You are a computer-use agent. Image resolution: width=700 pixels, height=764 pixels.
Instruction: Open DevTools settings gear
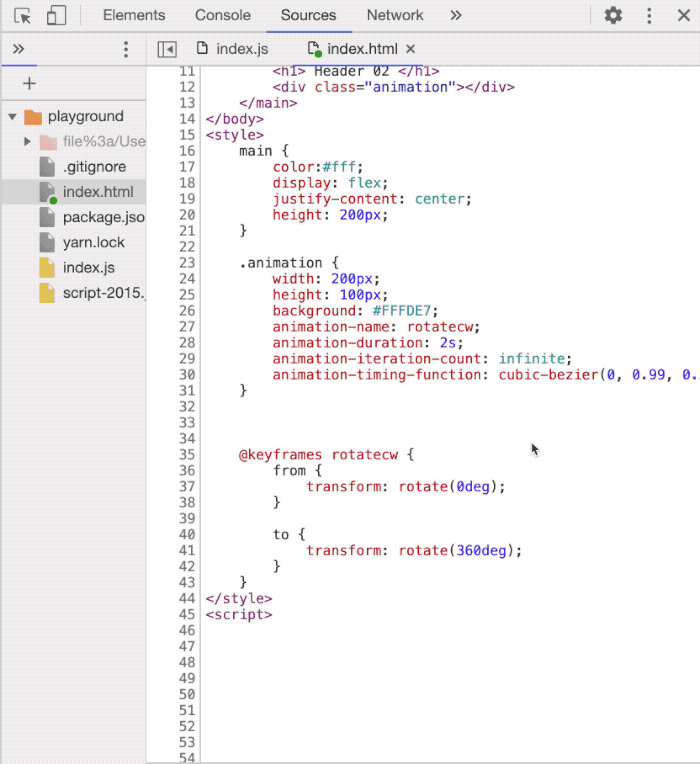coord(613,16)
